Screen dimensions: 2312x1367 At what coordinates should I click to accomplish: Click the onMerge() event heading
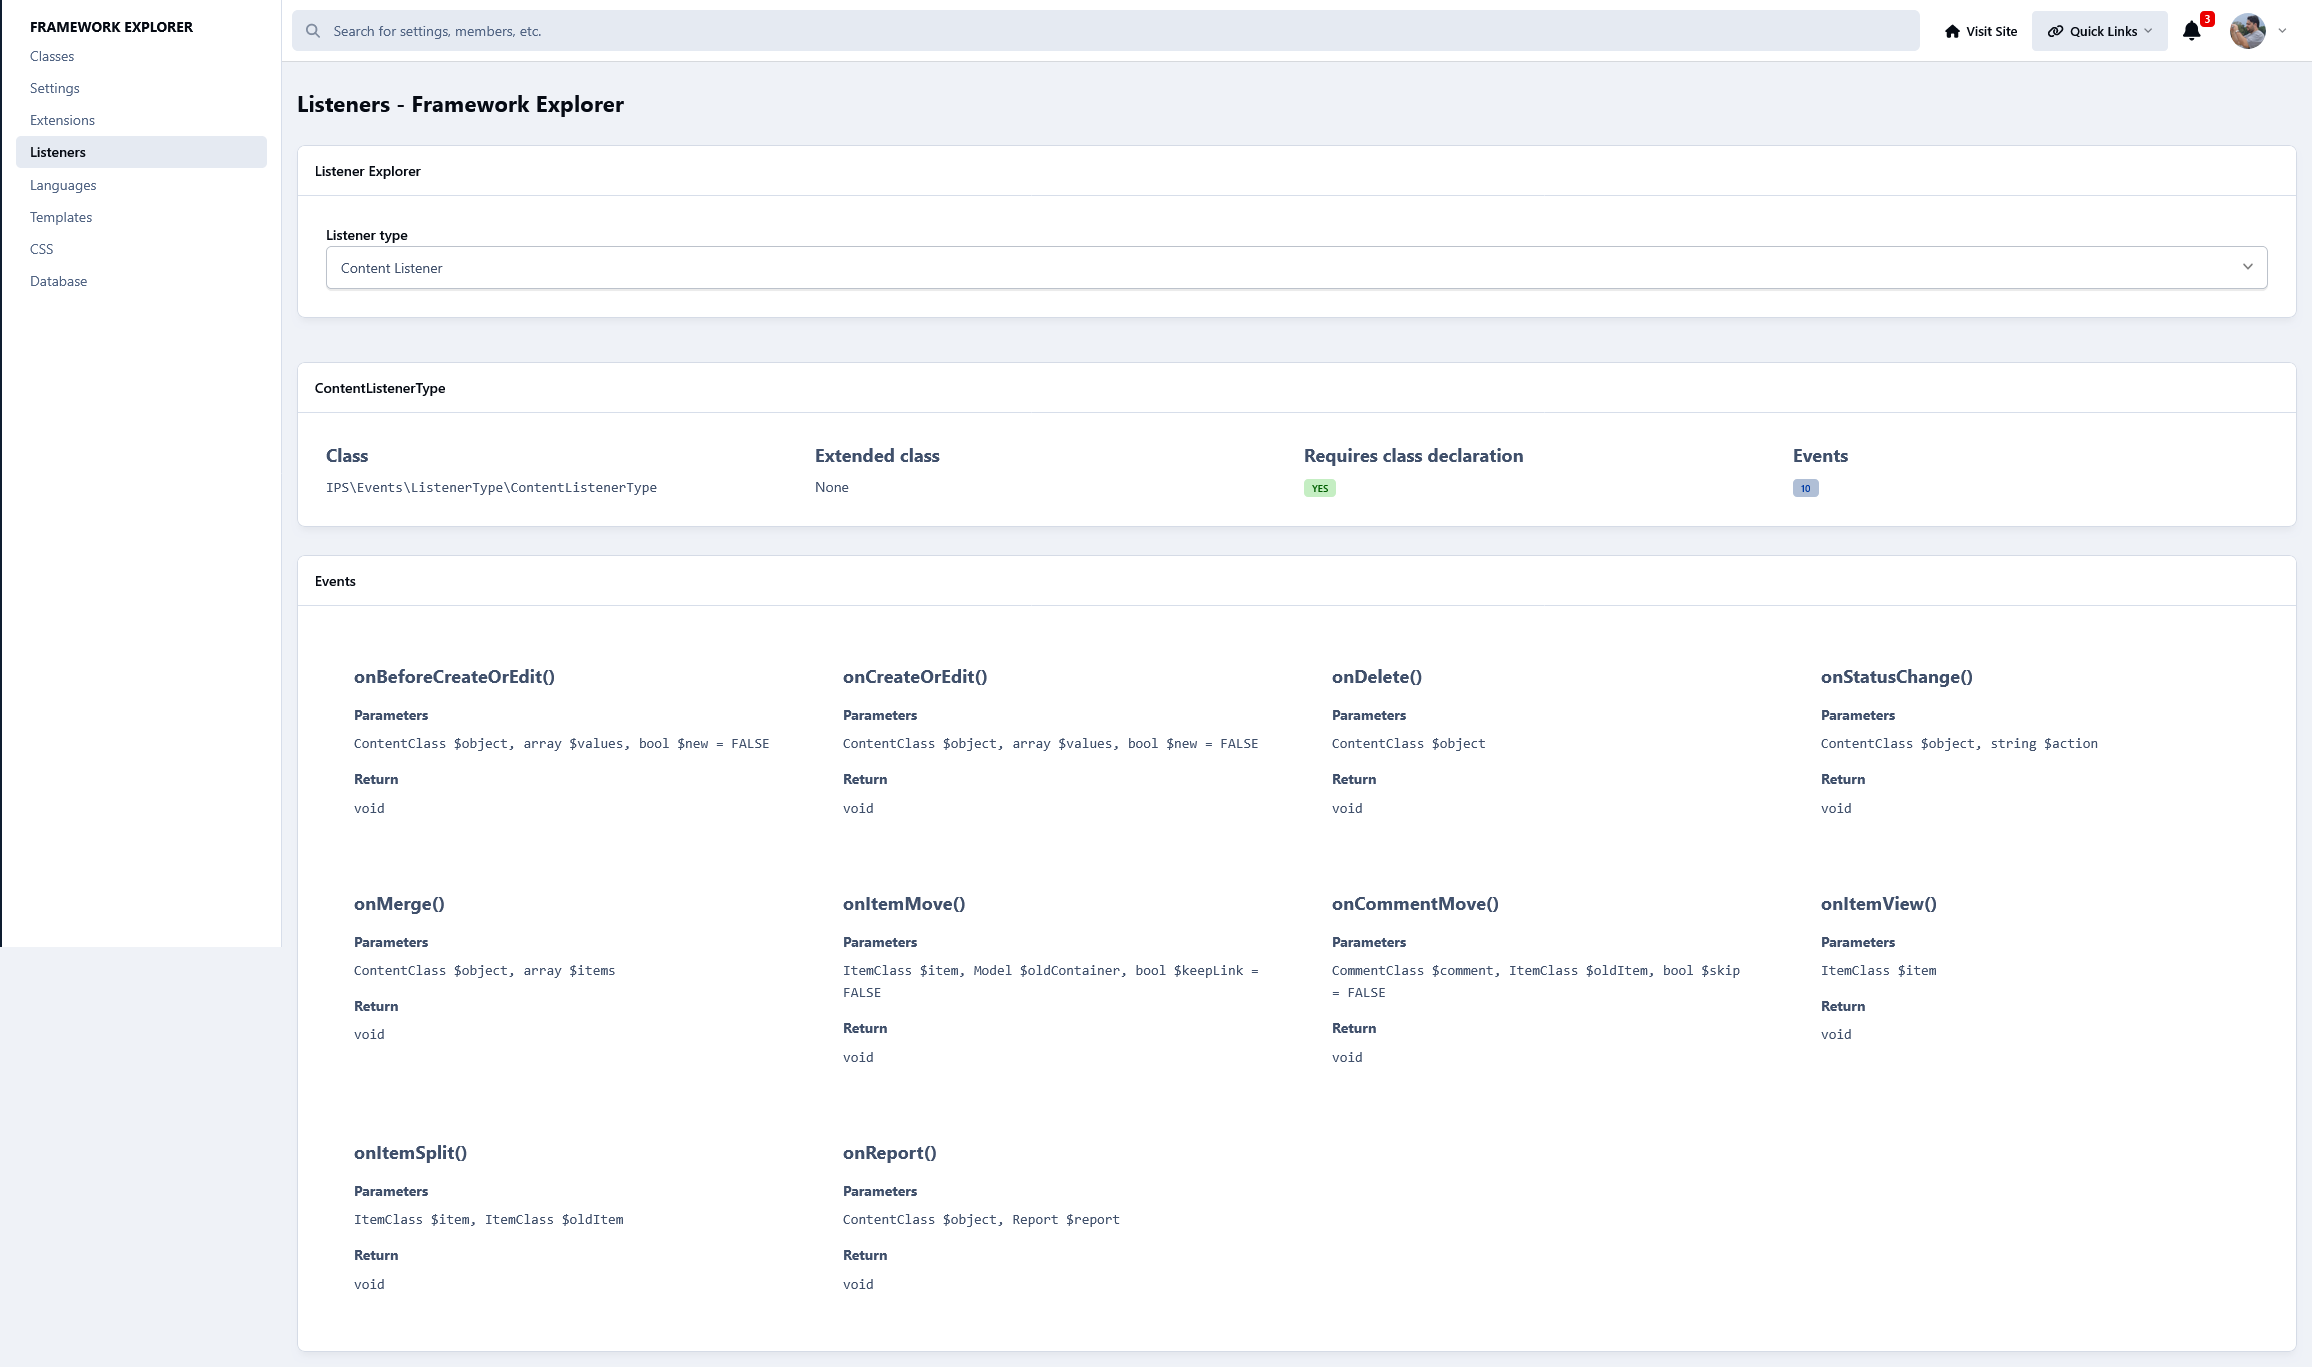click(399, 904)
